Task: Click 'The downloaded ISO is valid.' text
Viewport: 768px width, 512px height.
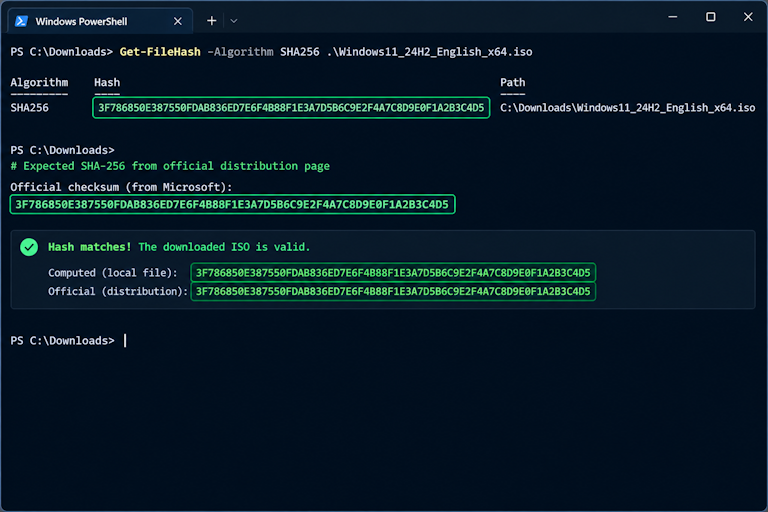Action: [224, 247]
